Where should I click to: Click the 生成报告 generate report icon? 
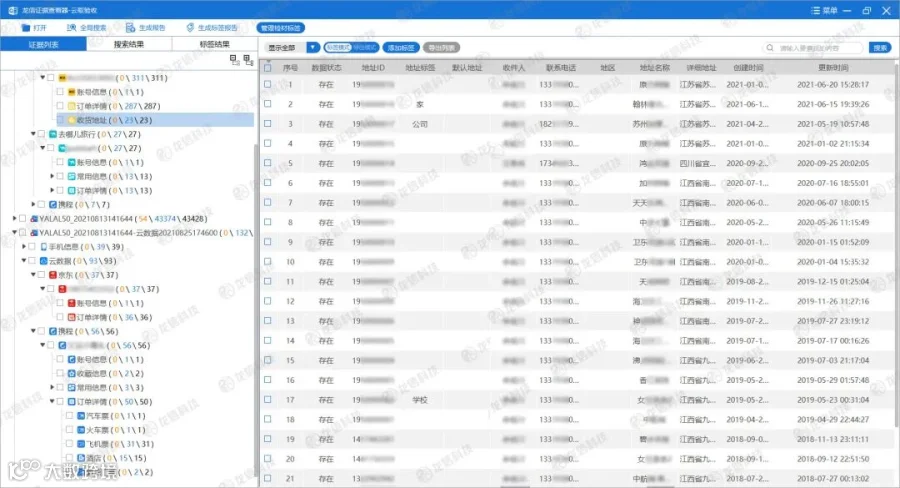pyautogui.click(x=130, y=28)
